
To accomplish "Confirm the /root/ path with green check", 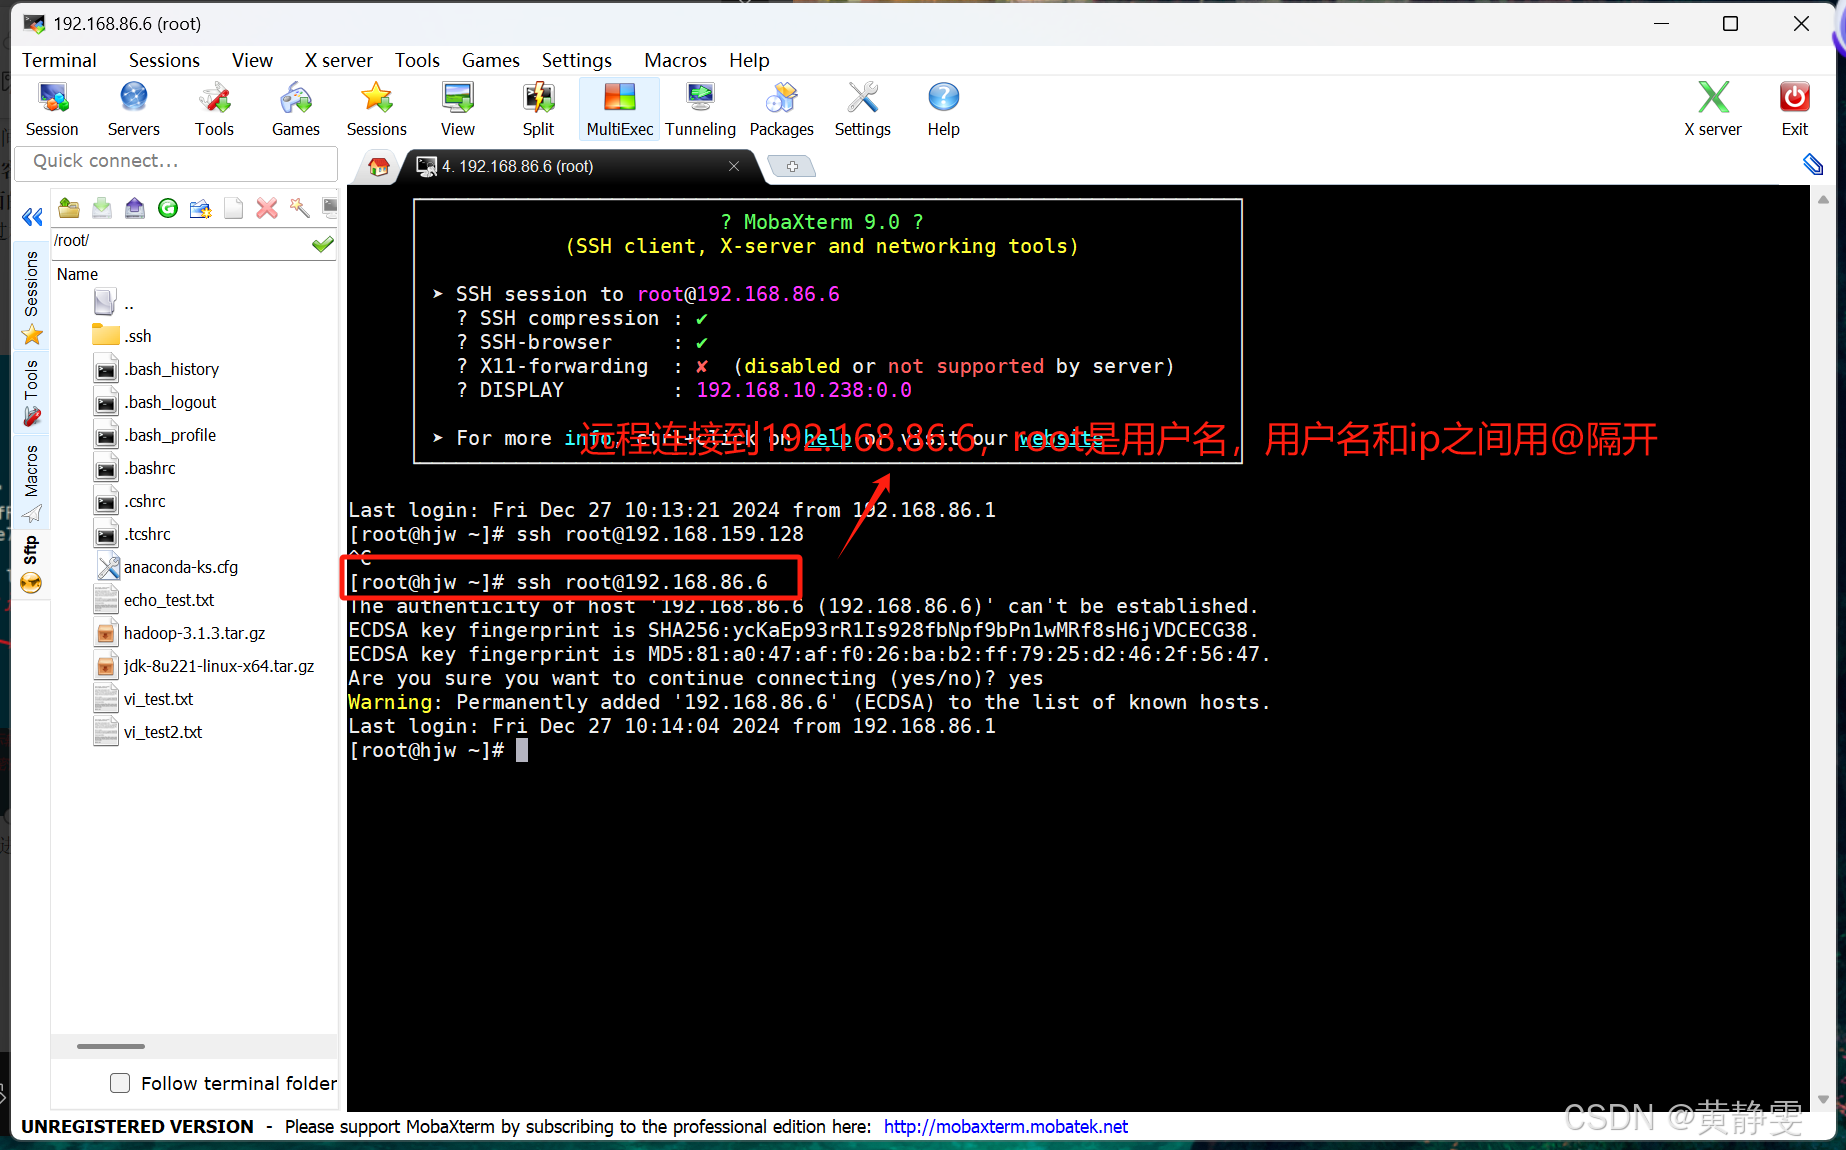I will point(322,243).
